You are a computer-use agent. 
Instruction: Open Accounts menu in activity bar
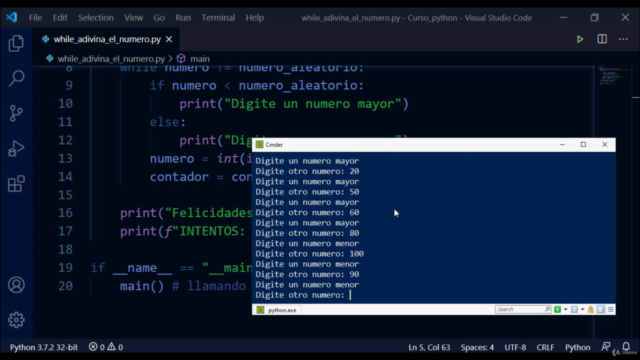pyautogui.click(x=16, y=285)
